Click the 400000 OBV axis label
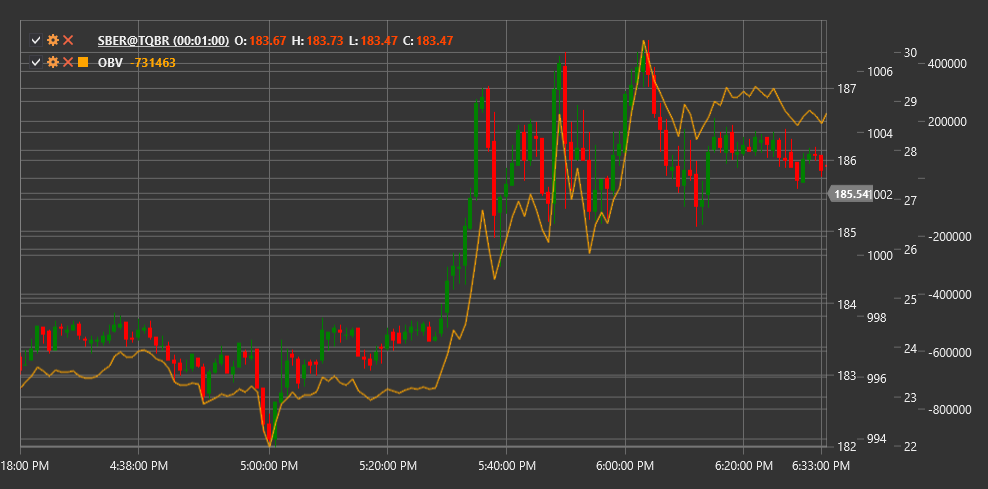The image size is (988, 489). coord(948,64)
